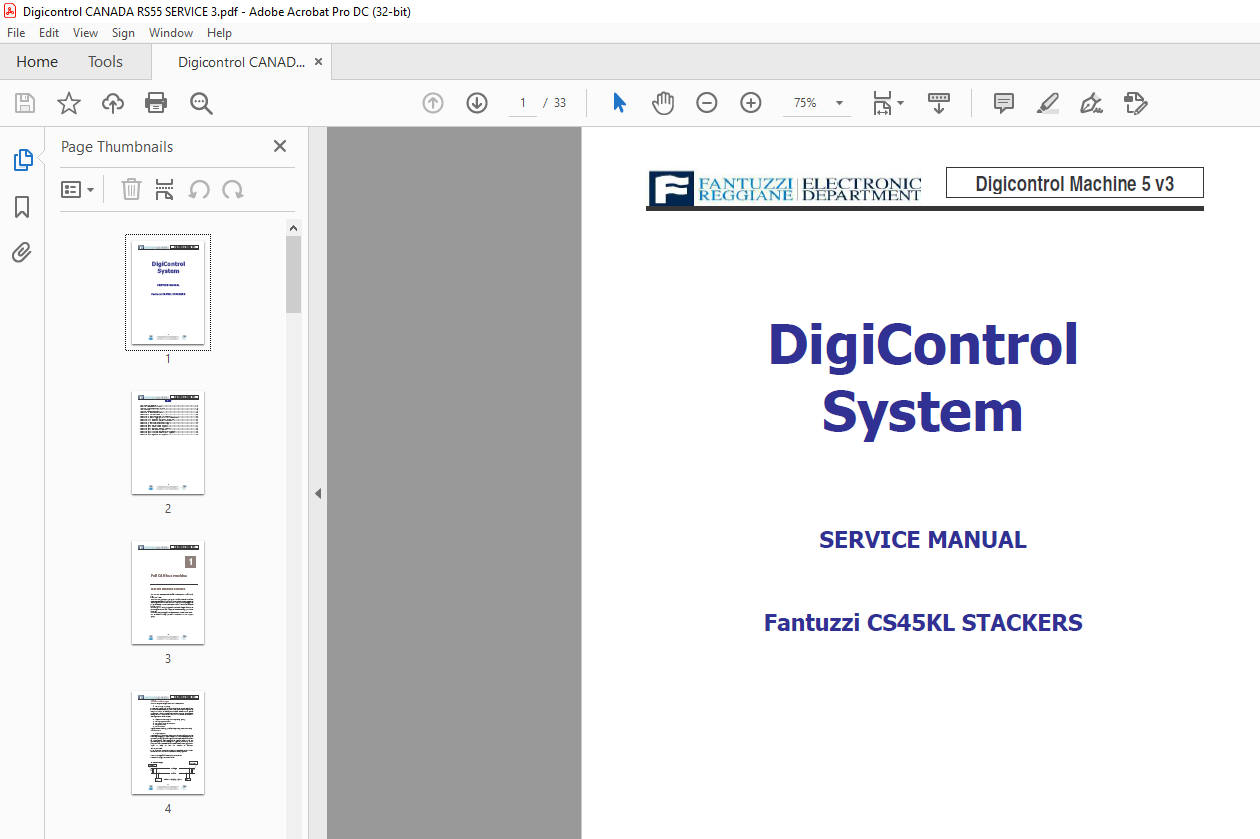
Task: Click the SERVICE MANUAL heading text
Action: click(923, 540)
